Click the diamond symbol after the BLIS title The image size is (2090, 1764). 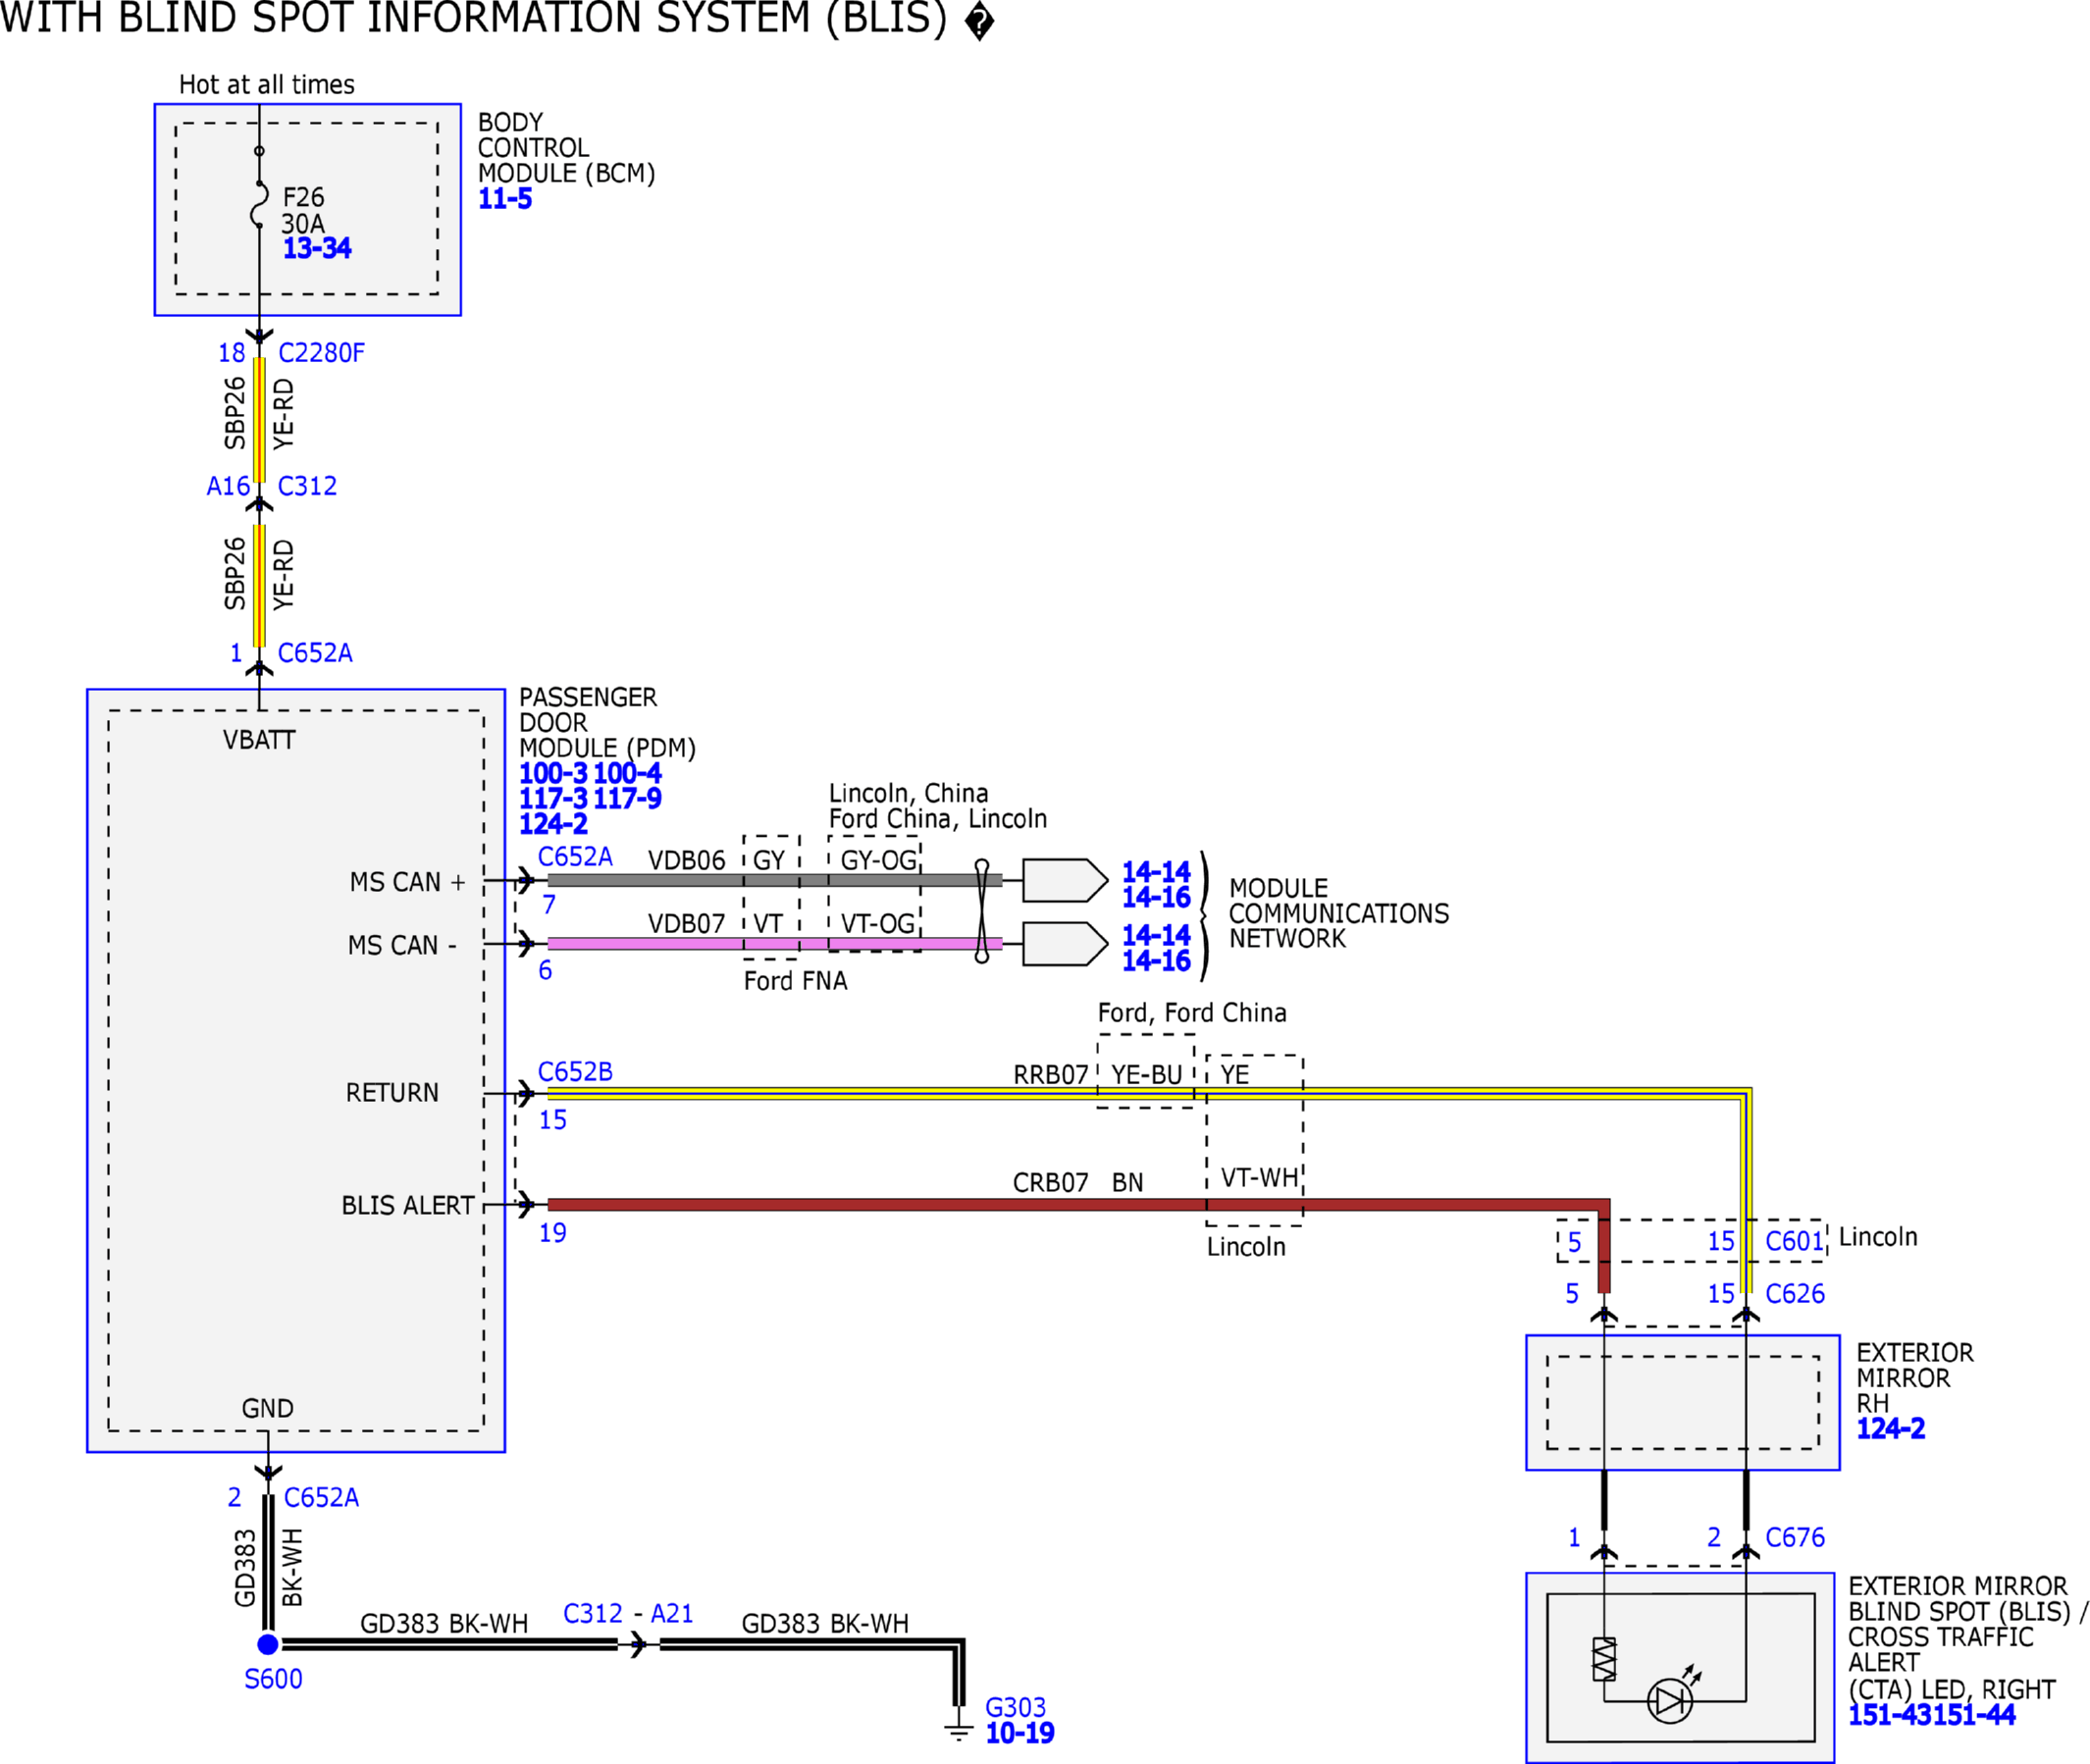coord(980,21)
